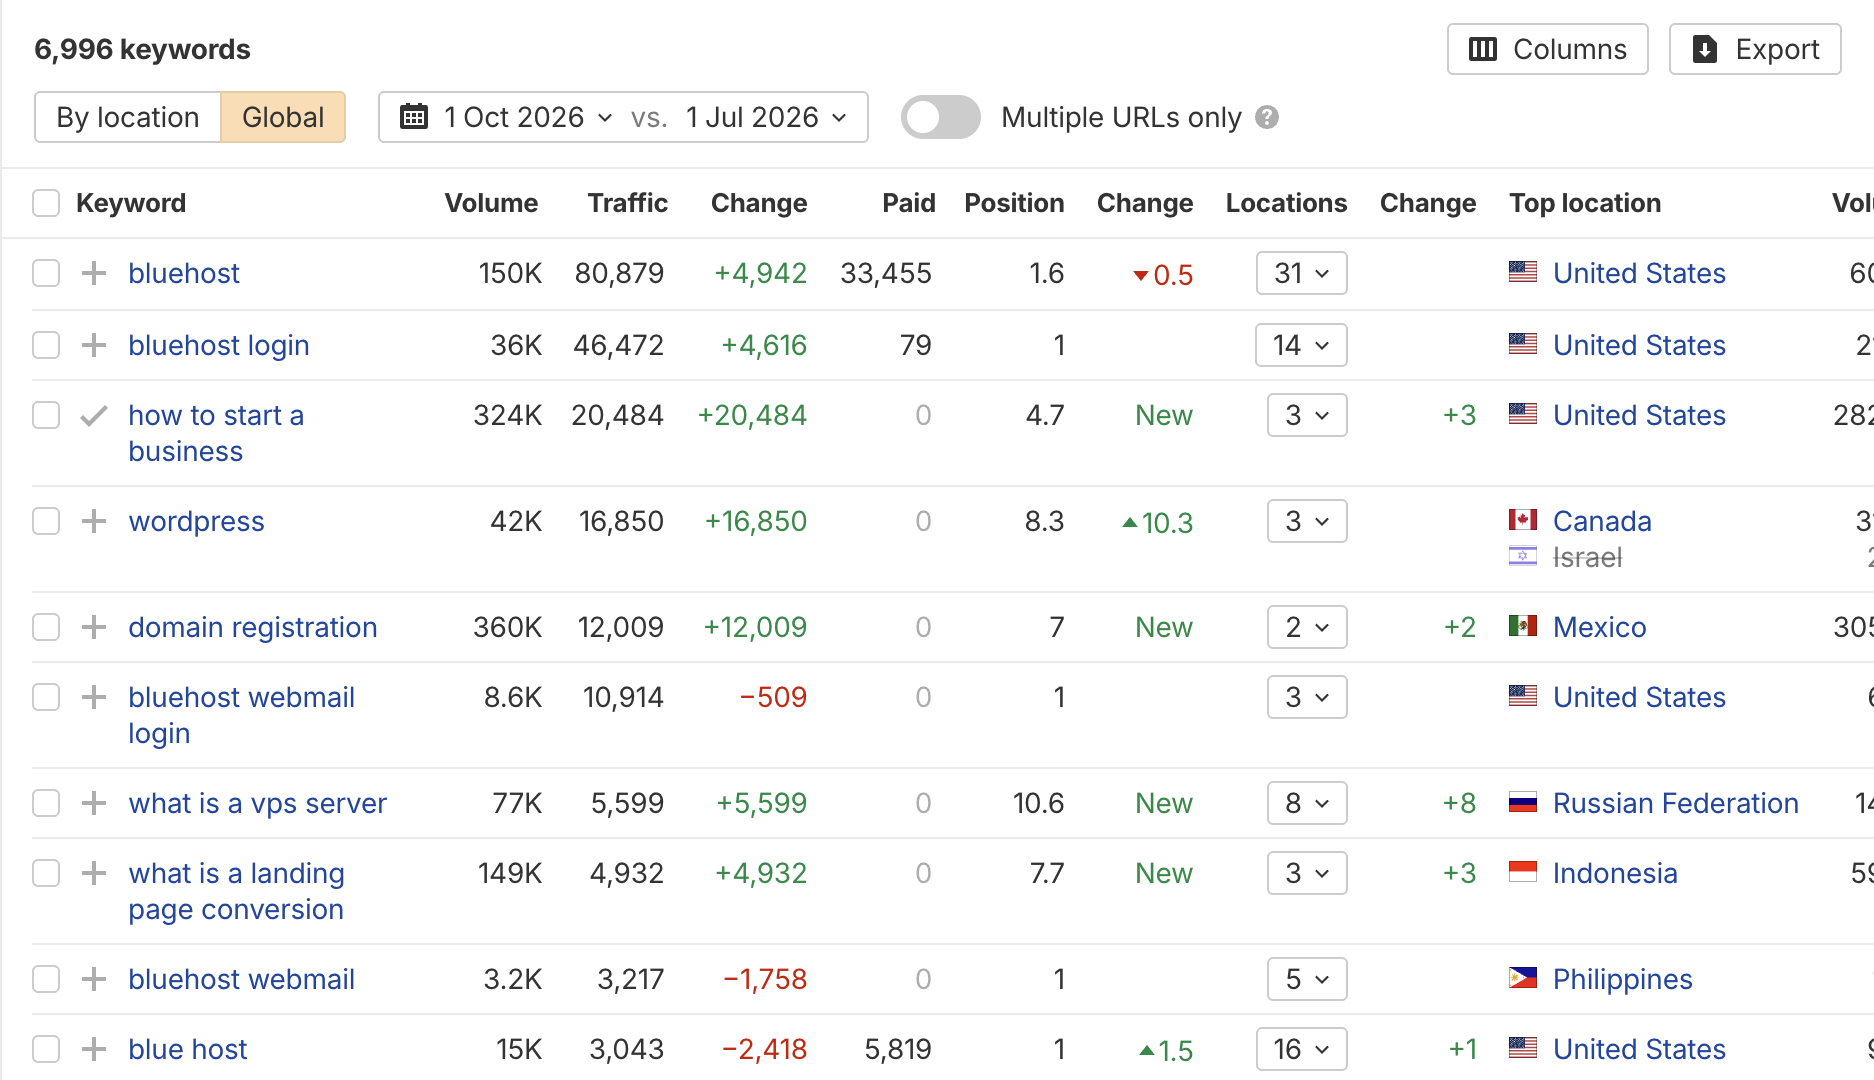Add what is a vps server via plus icon
The image size is (1874, 1080).
pyautogui.click(x=94, y=803)
